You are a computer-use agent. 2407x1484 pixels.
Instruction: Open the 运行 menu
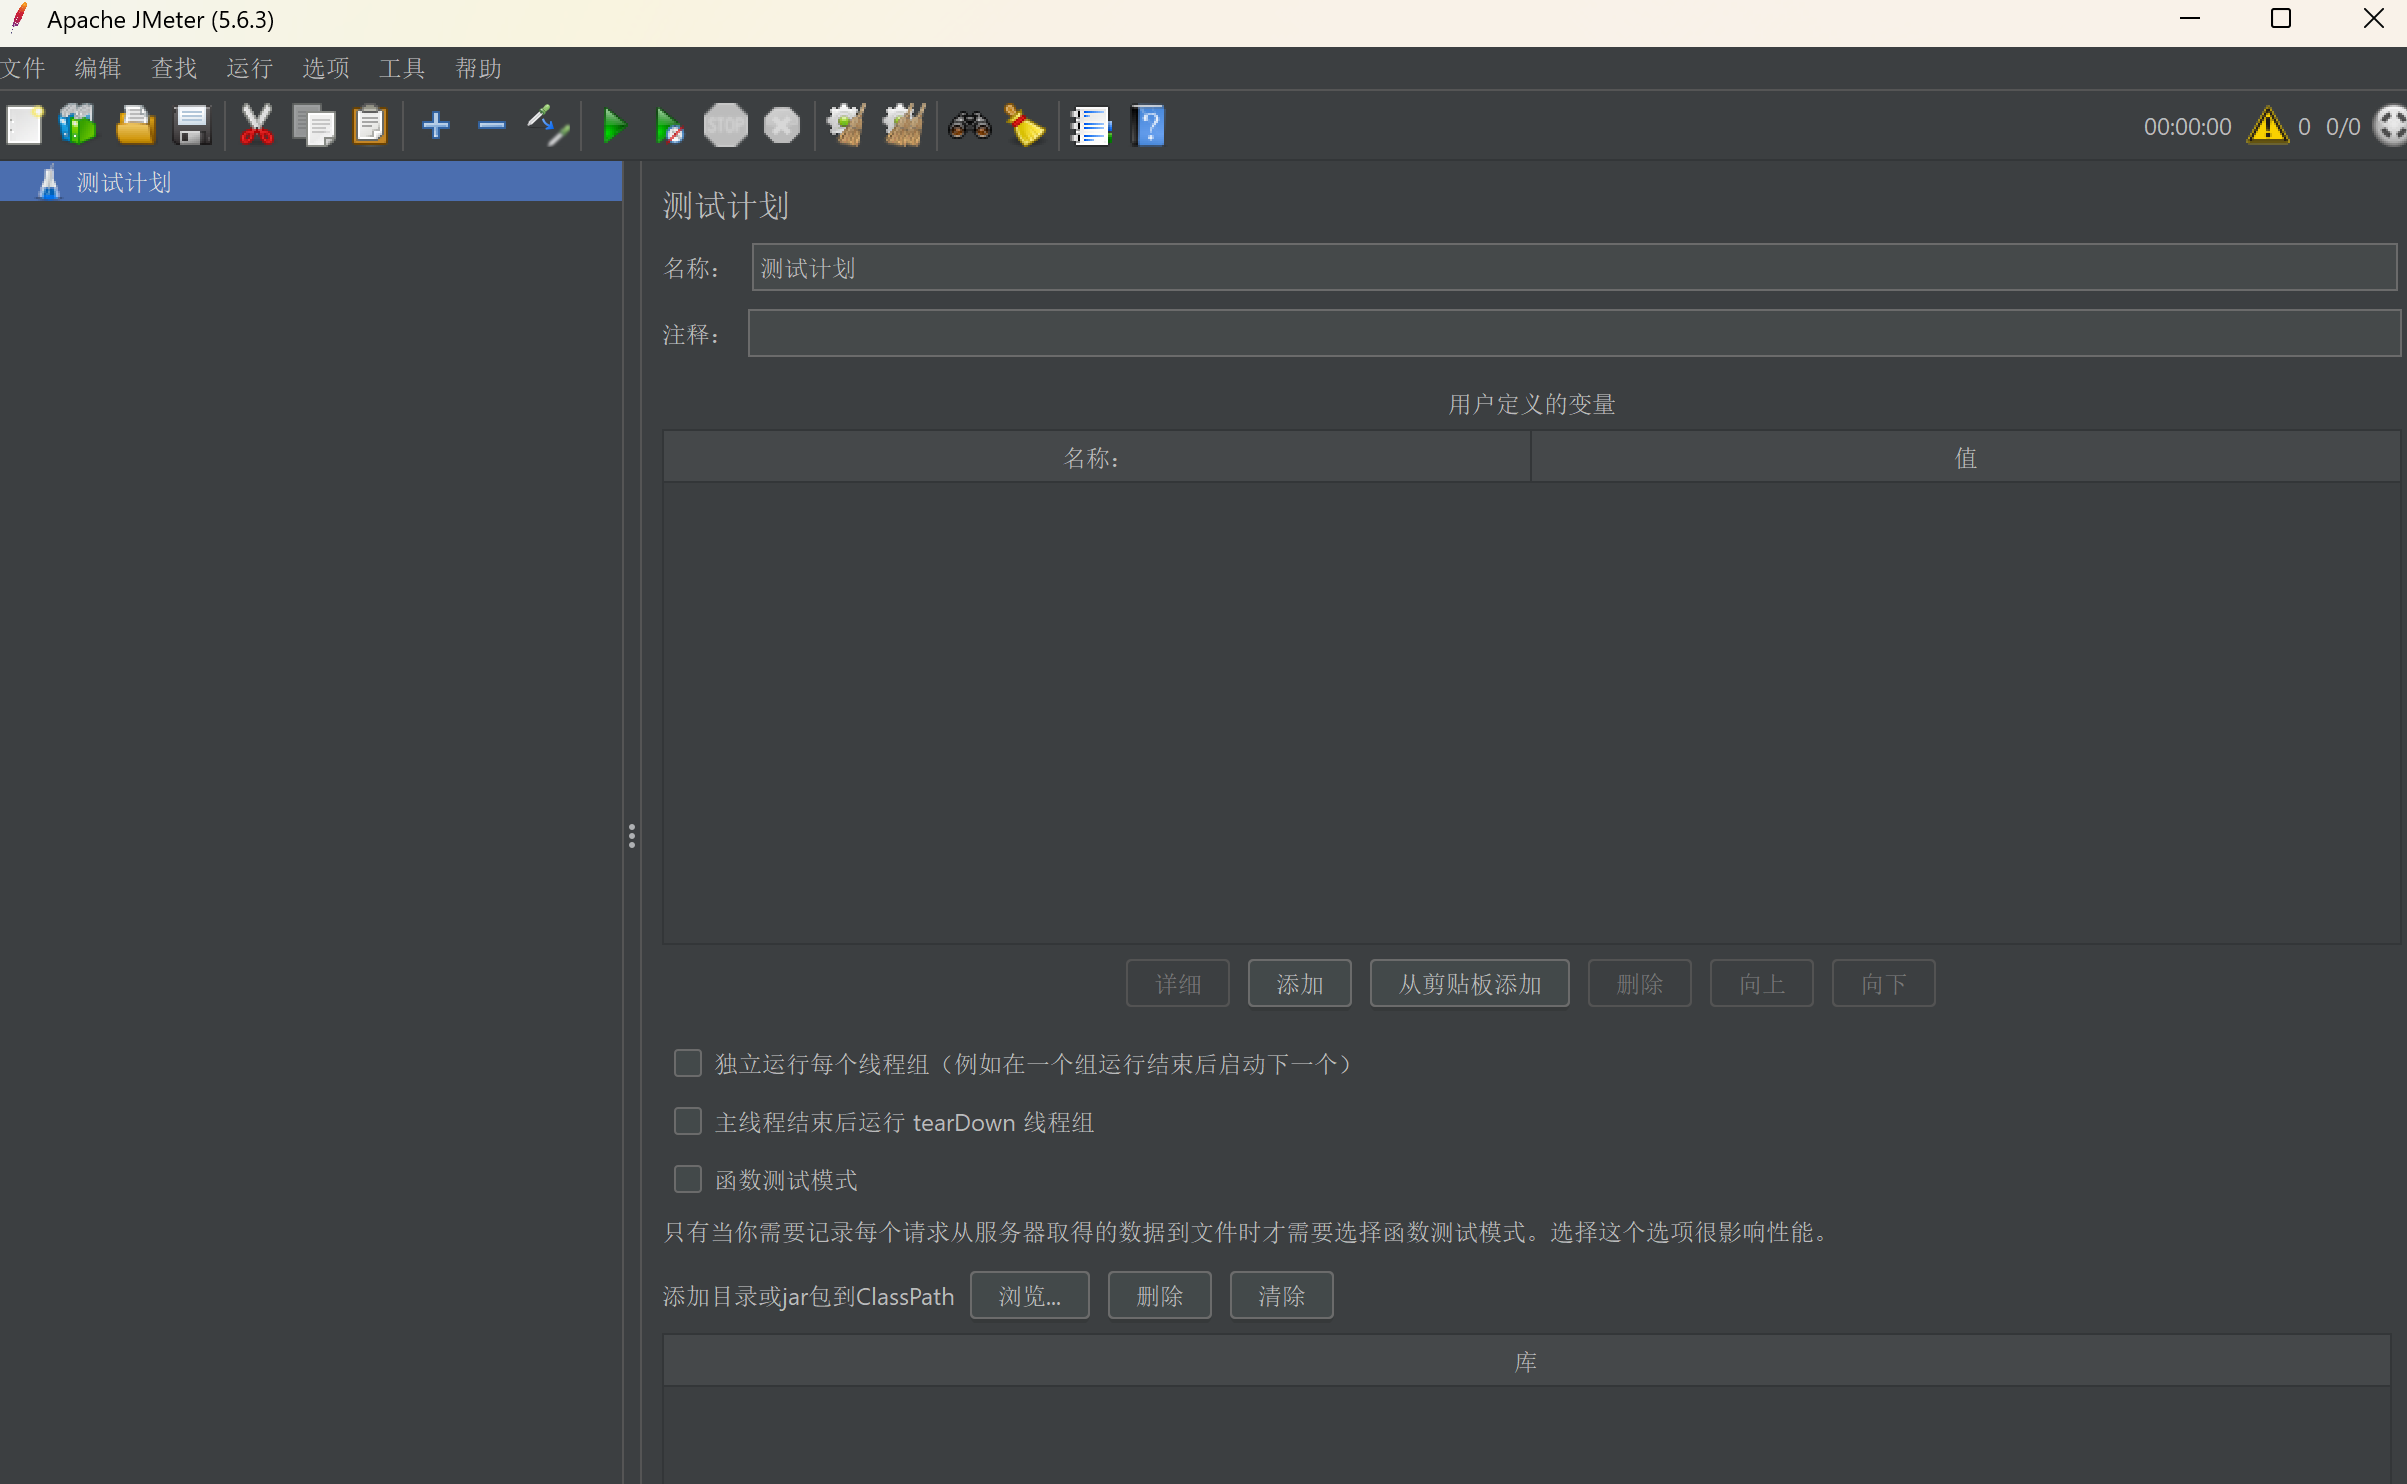coord(249,68)
